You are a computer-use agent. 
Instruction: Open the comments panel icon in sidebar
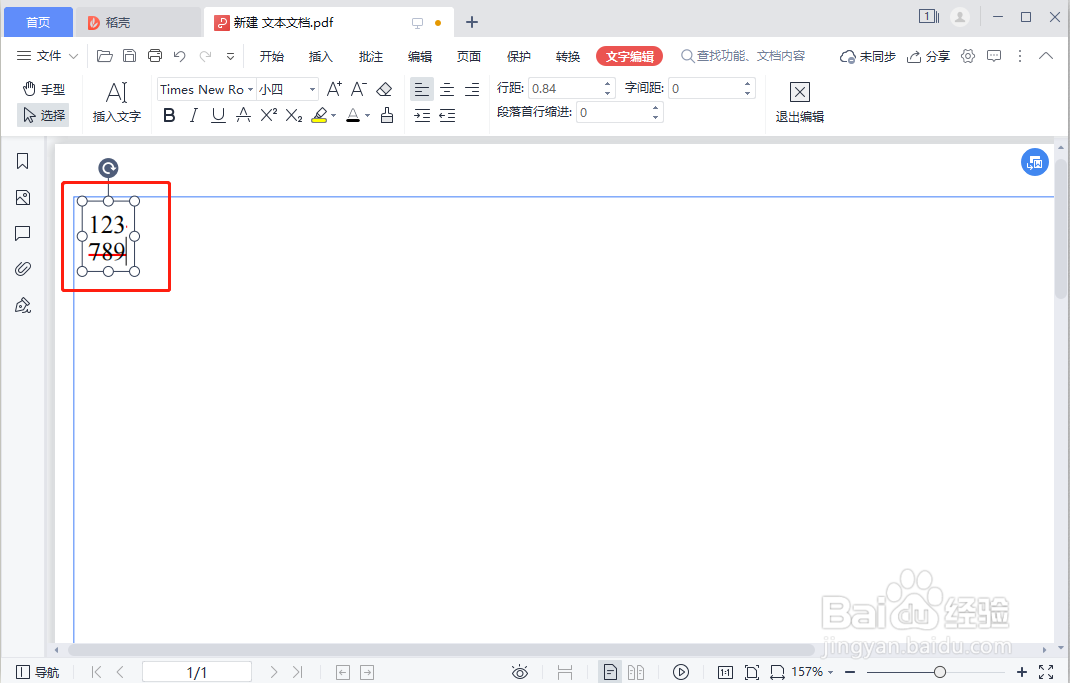pos(22,233)
